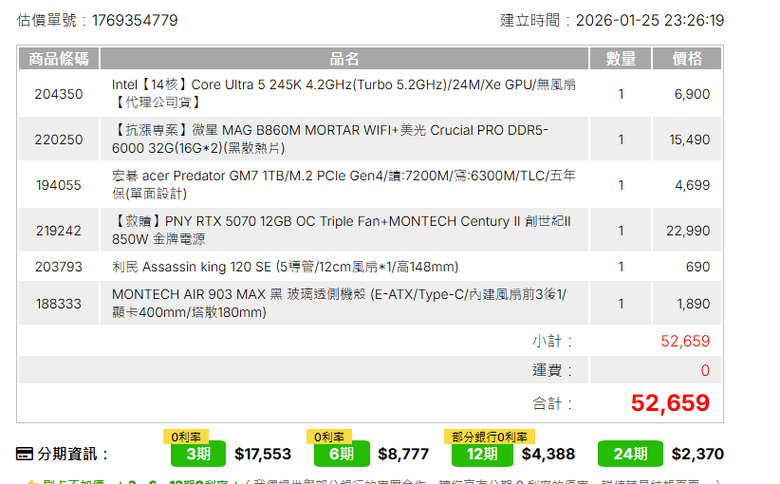
Task: Select the 6期 installment button
Action: click(x=342, y=454)
